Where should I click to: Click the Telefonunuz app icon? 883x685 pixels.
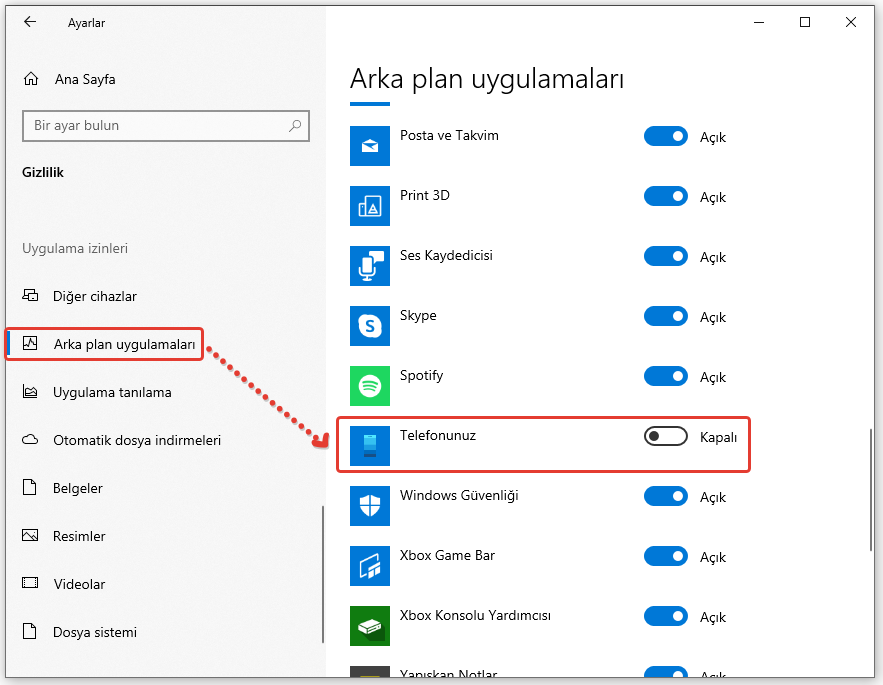coord(369,446)
